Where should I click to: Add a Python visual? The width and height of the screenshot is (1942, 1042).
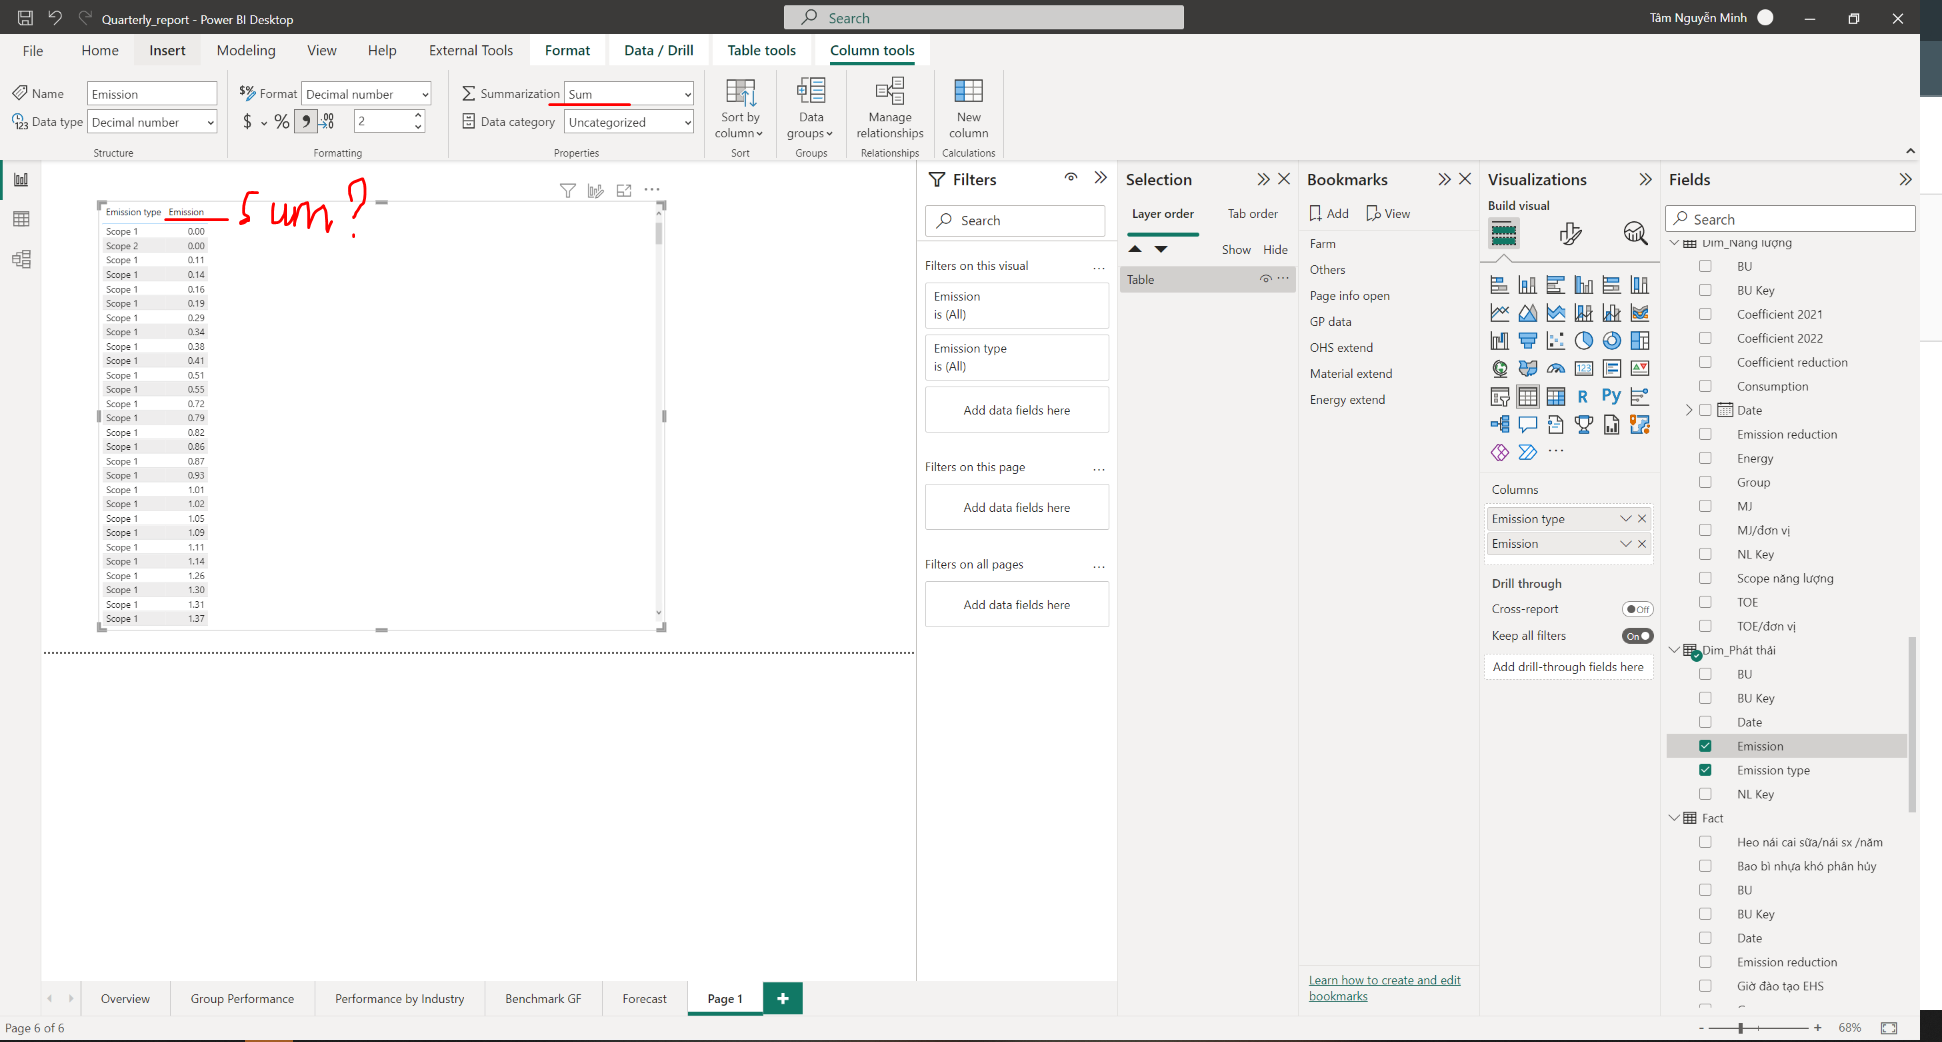[1611, 397]
